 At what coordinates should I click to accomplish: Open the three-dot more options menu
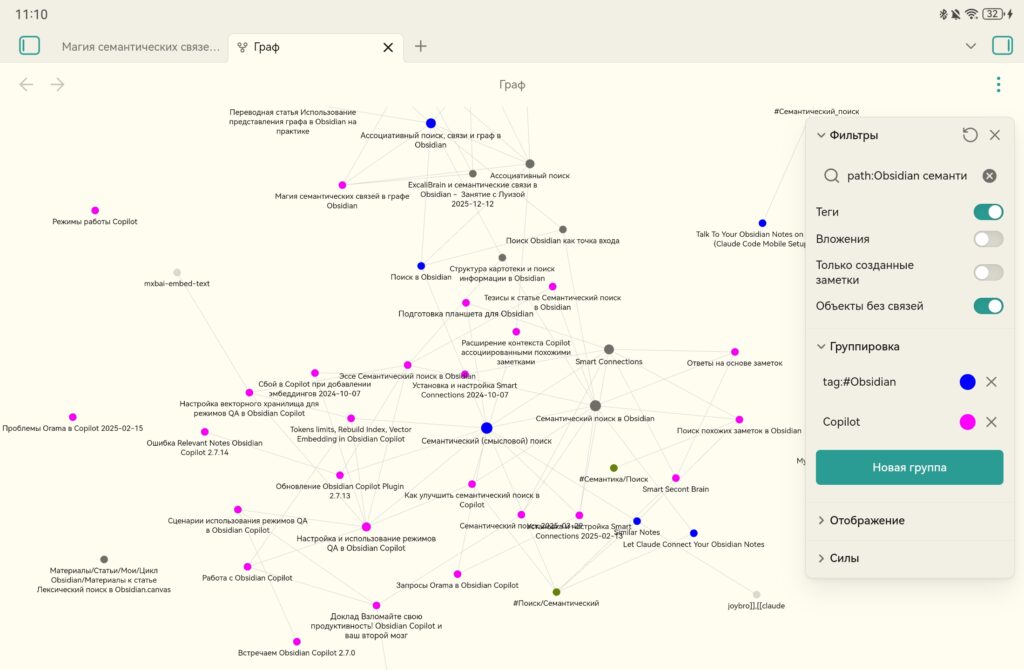(998, 85)
